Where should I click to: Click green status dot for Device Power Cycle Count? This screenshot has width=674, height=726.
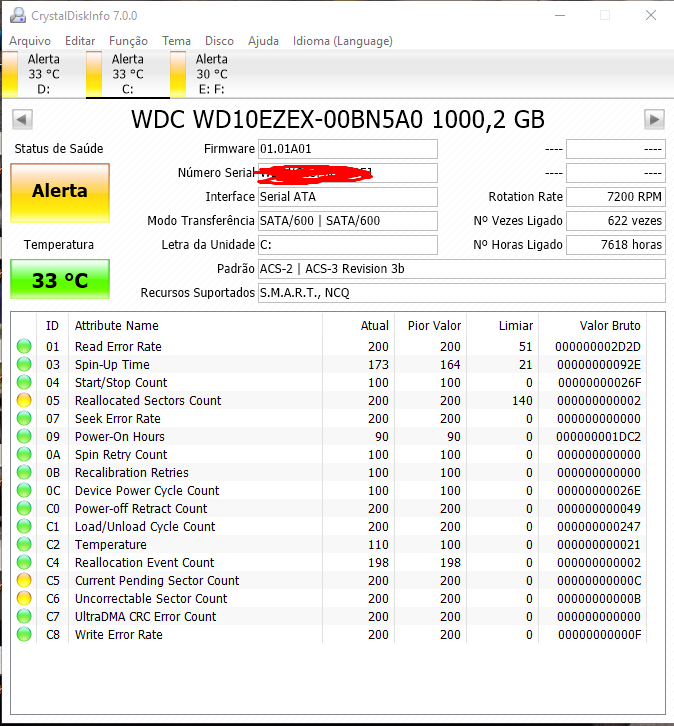[24, 490]
